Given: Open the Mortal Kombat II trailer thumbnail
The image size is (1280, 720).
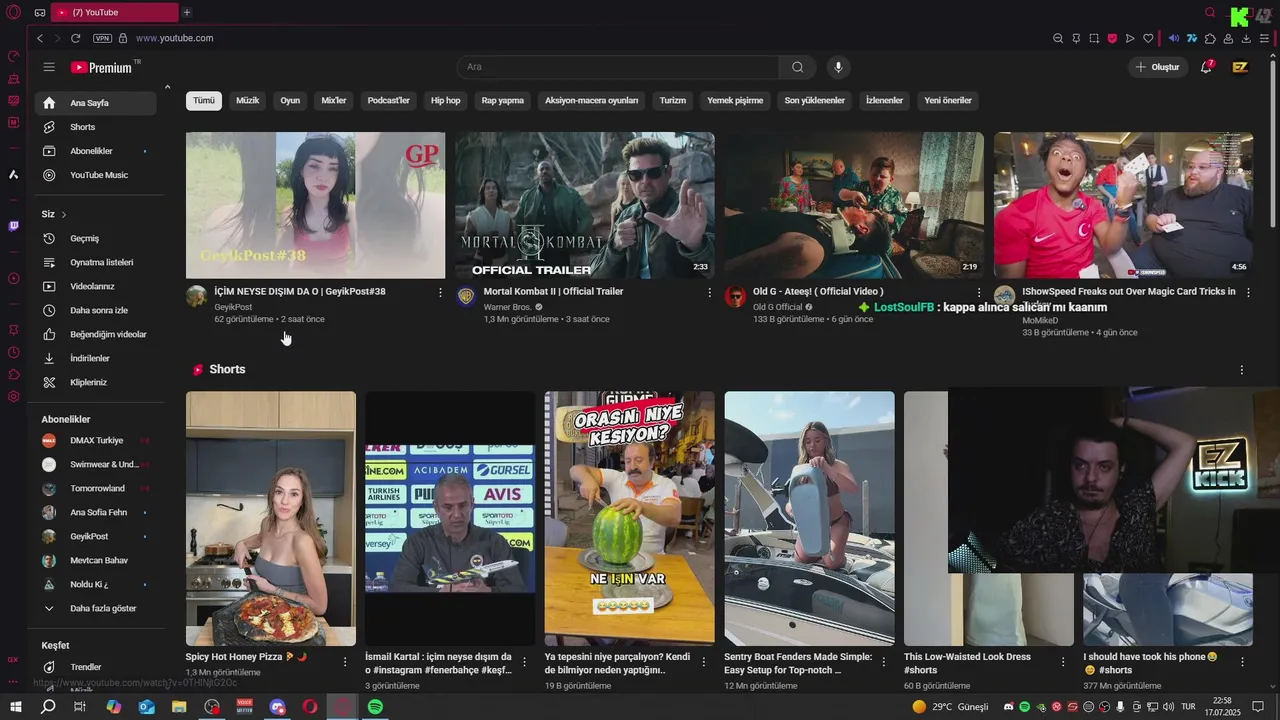Looking at the screenshot, I should coord(585,205).
